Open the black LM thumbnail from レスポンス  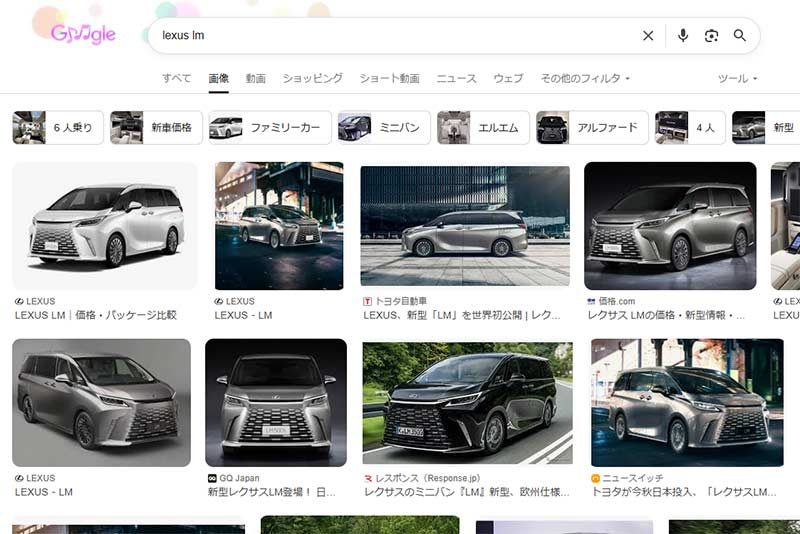(467, 402)
